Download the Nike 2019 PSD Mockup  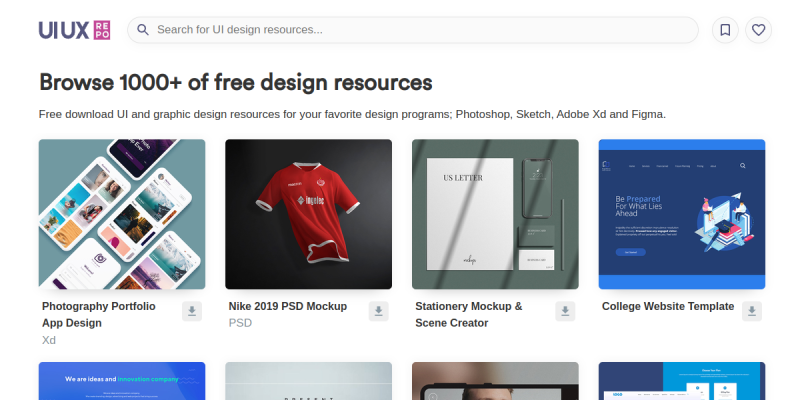click(379, 311)
